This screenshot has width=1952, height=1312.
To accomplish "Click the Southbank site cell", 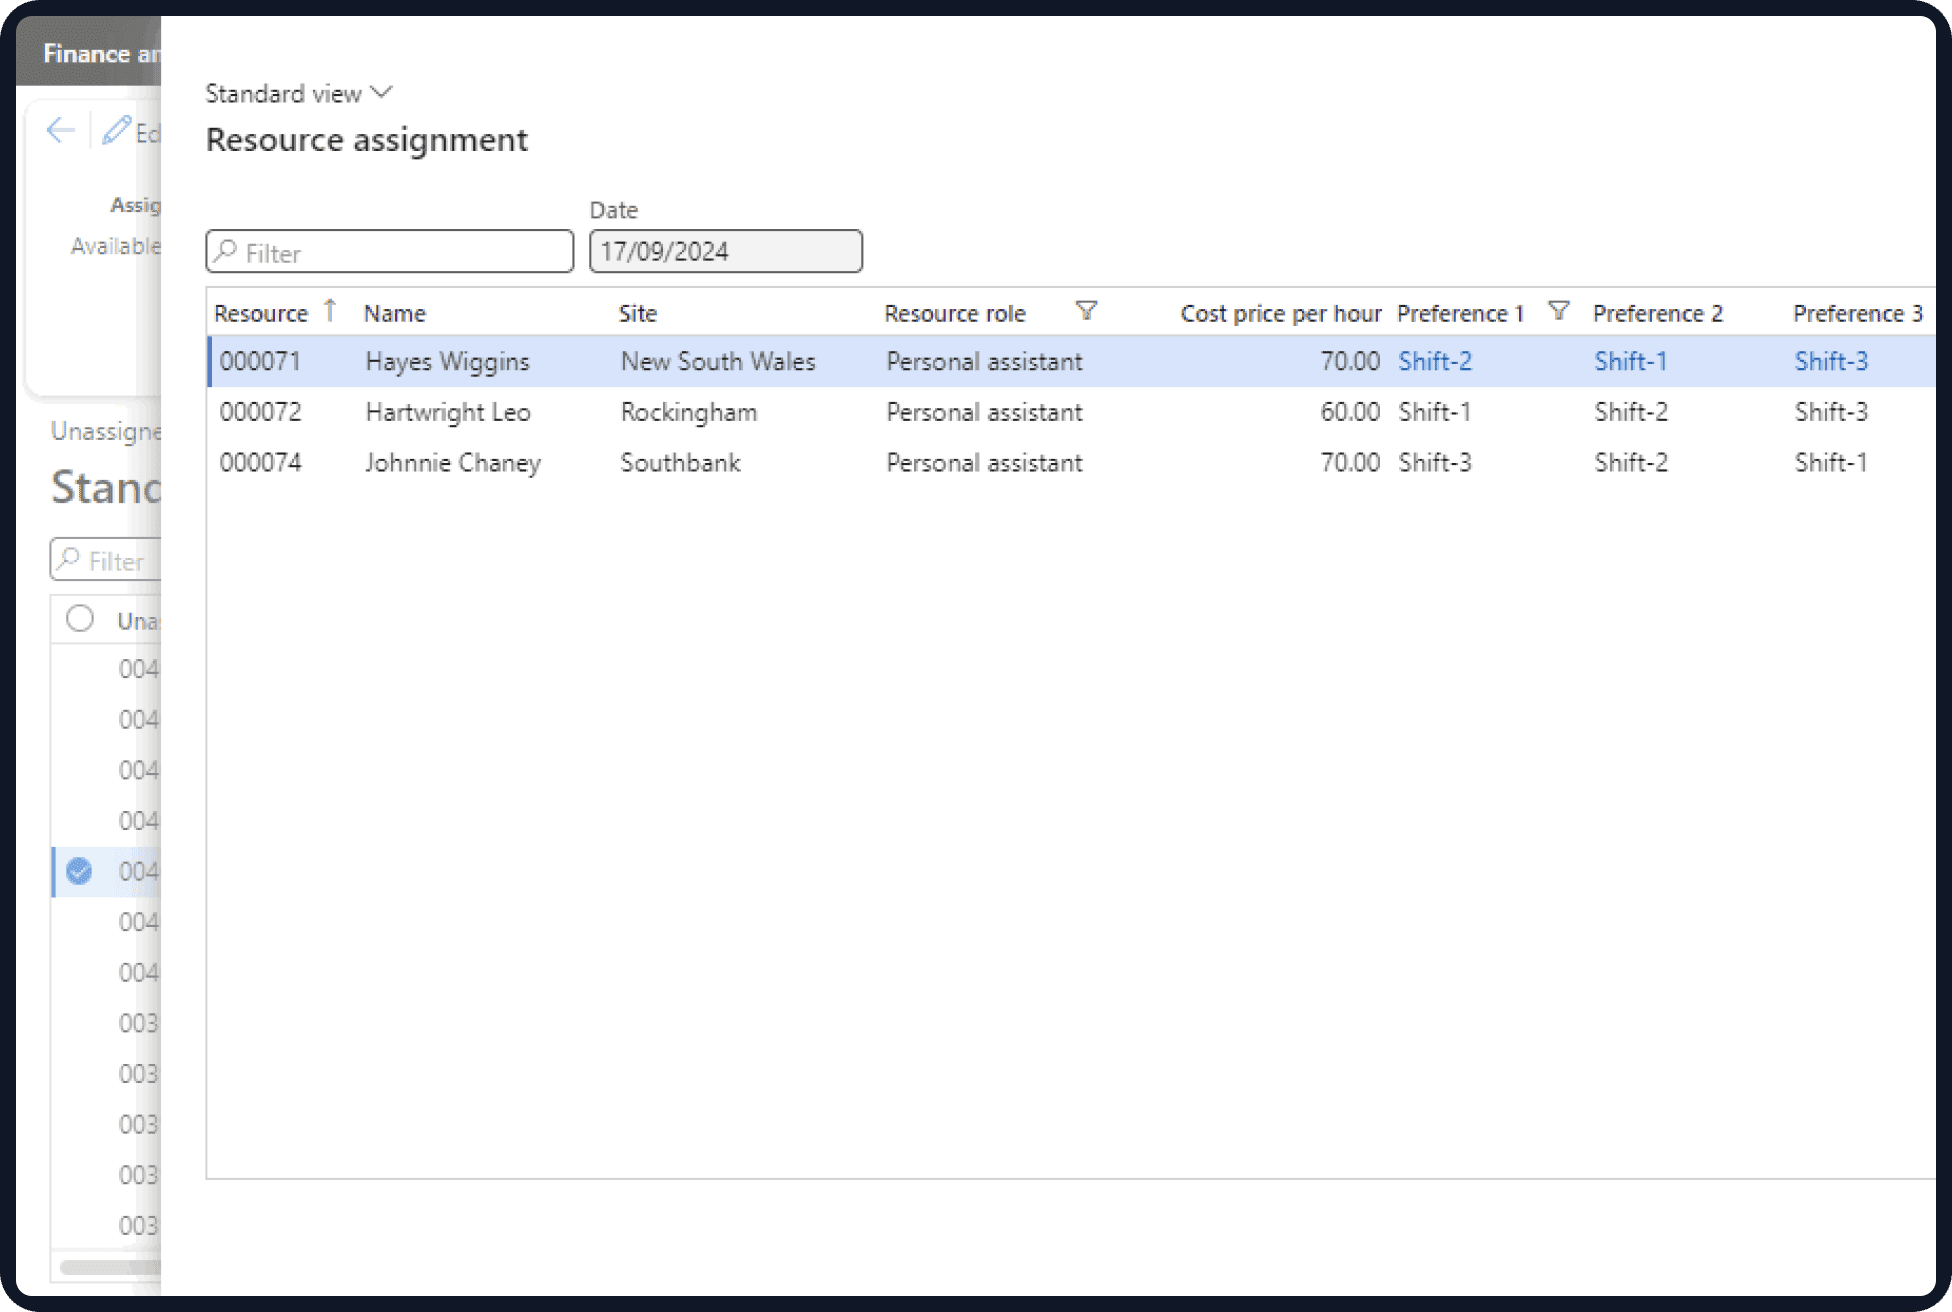I will (680, 463).
